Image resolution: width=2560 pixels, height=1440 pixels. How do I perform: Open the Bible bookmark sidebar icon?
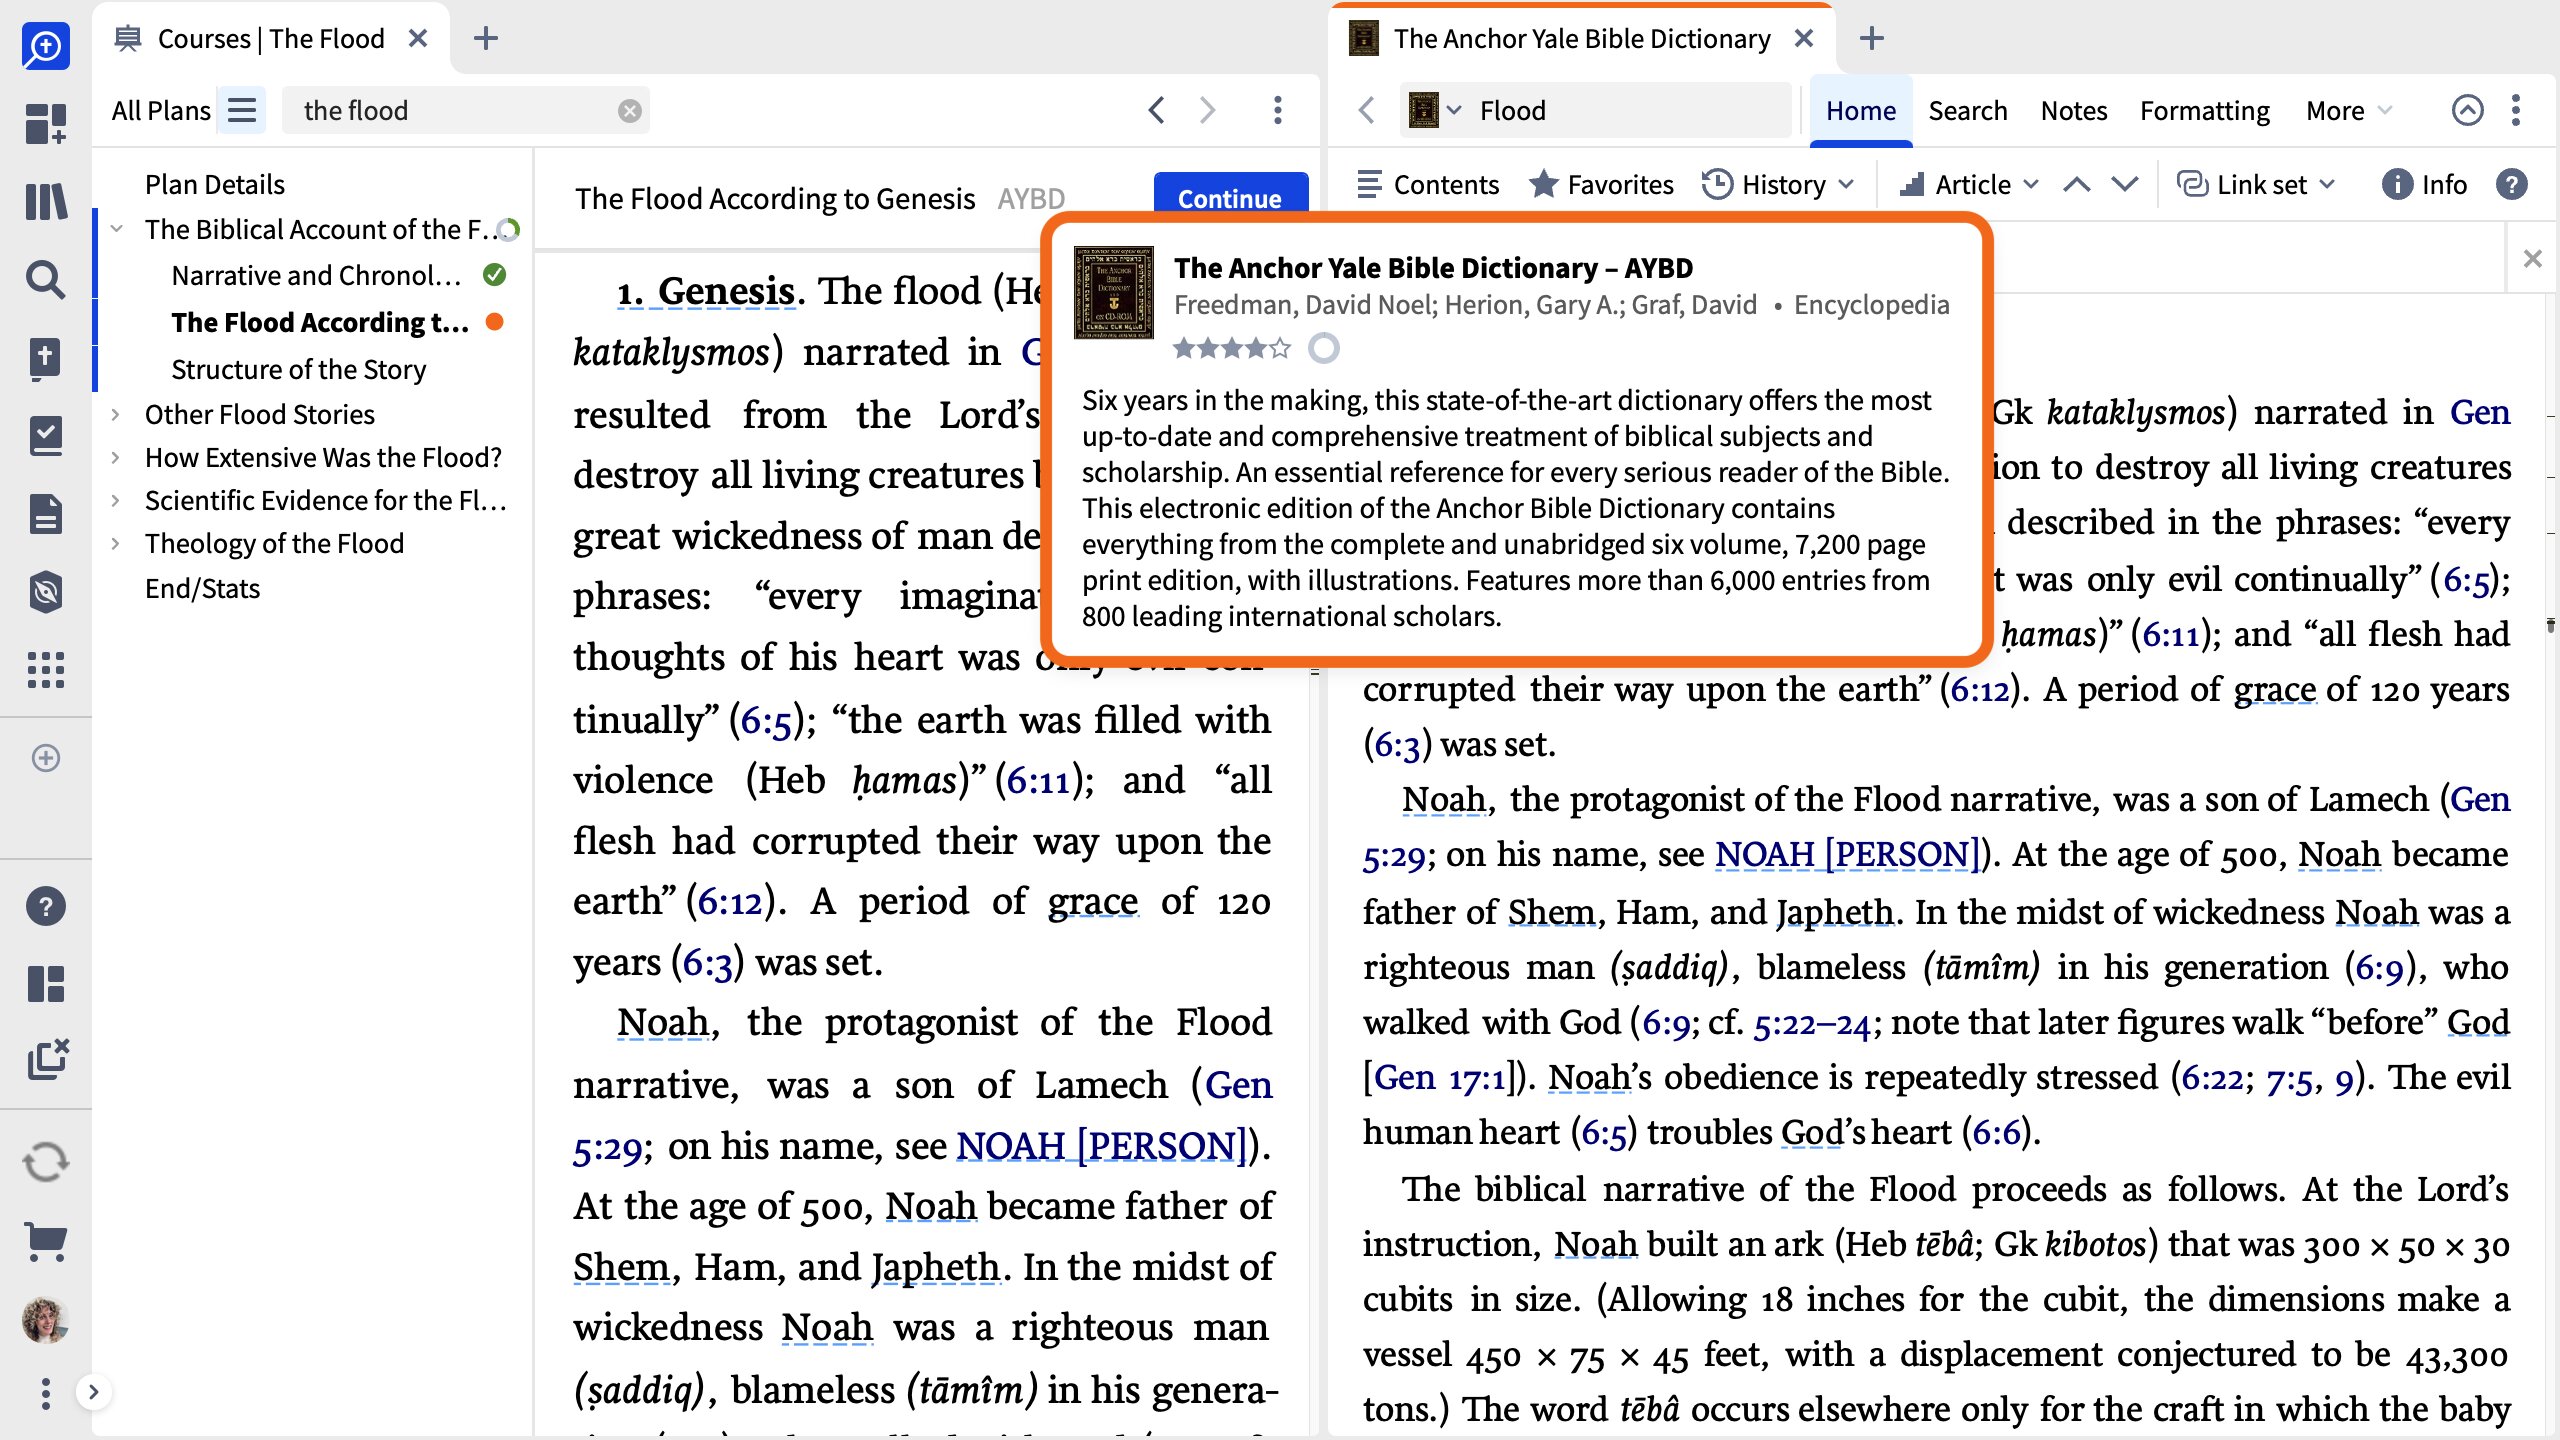[46, 359]
